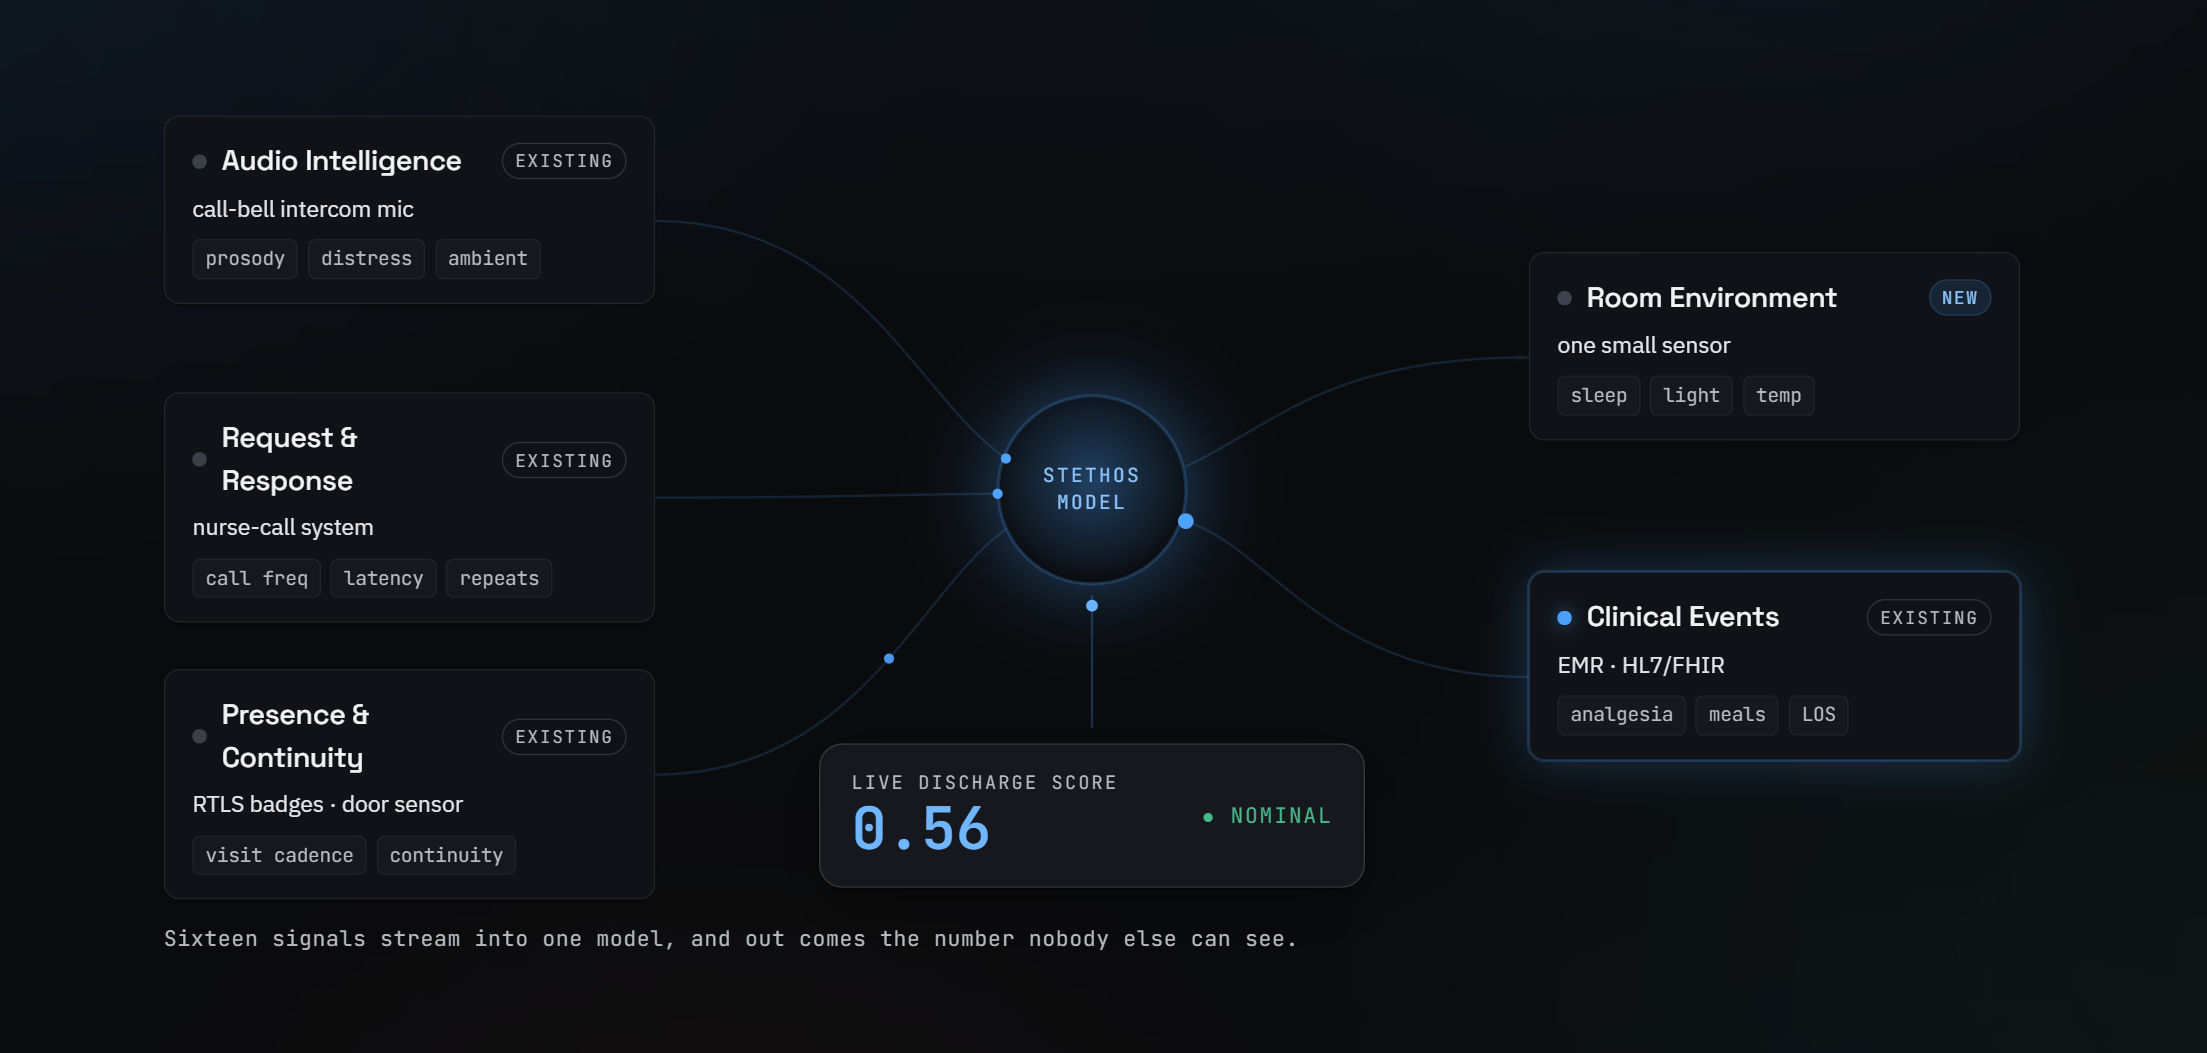Click the Room Environment status dot
Viewport: 2207px width, 1053px height.
[1565, 298]
